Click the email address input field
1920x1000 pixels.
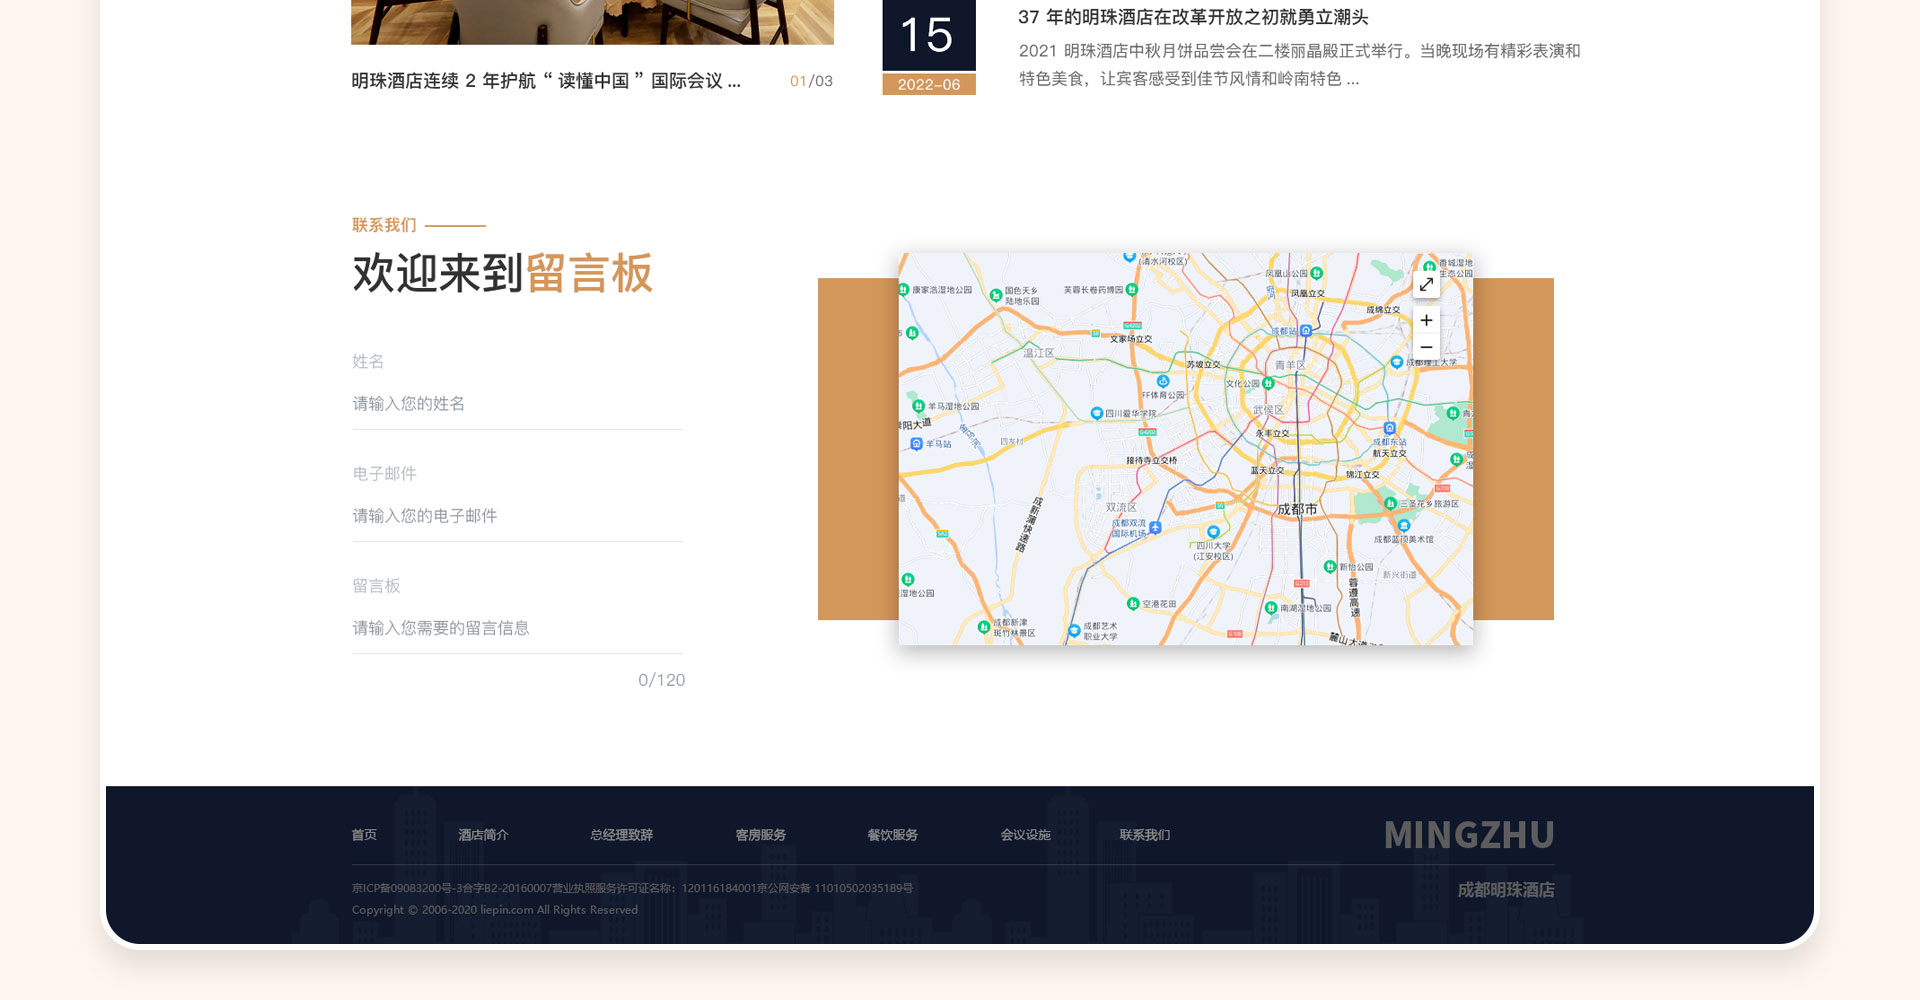517,516
